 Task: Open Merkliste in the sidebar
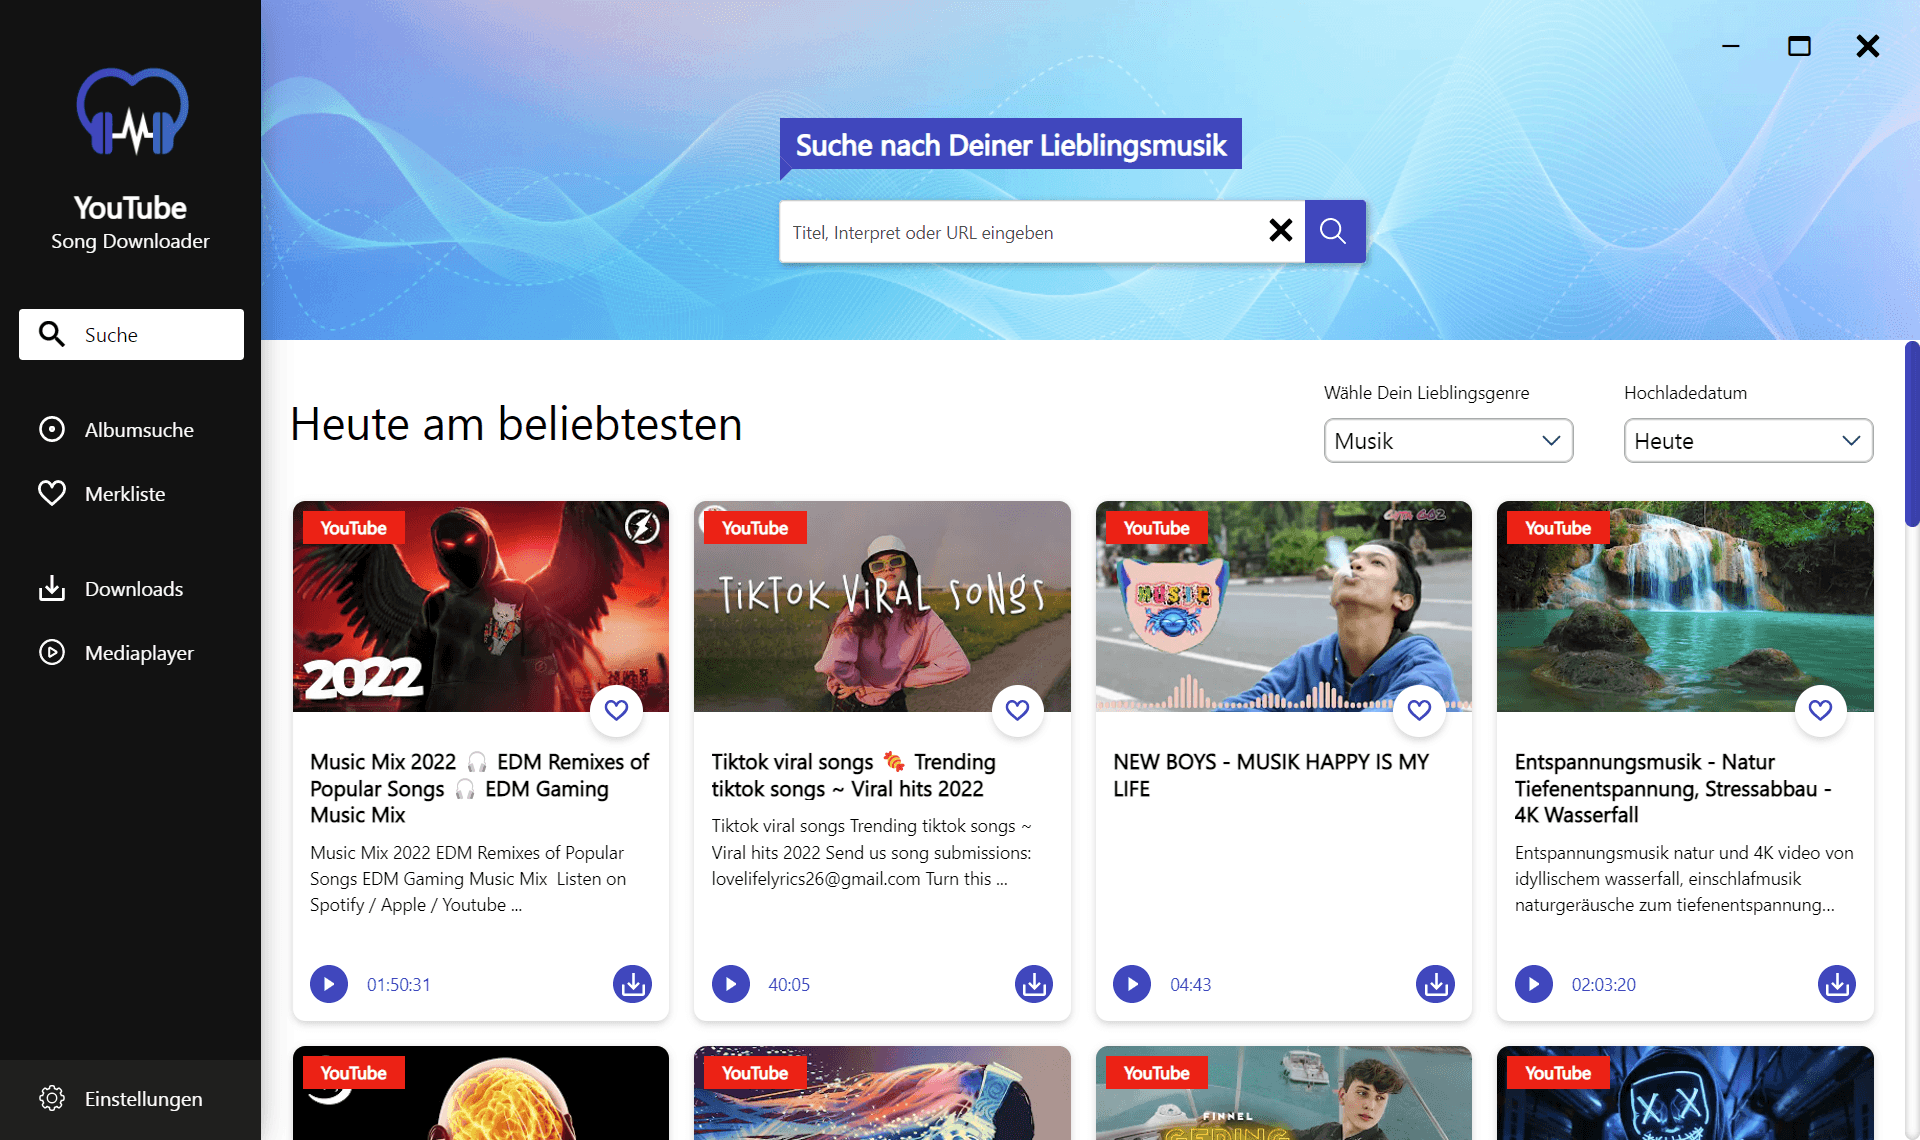point(131,493)
